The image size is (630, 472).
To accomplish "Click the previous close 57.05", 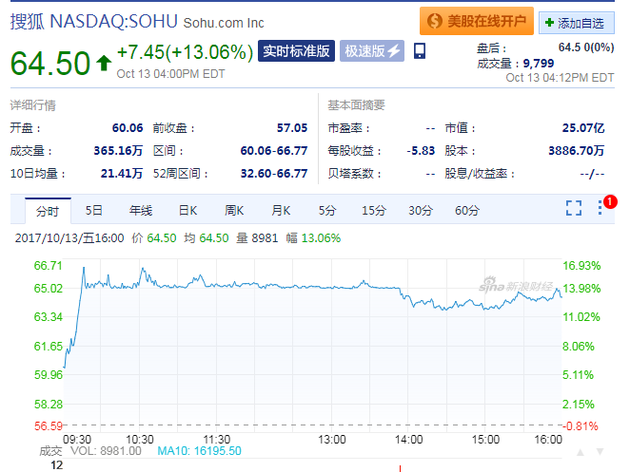I will click(x=292, y=128).
